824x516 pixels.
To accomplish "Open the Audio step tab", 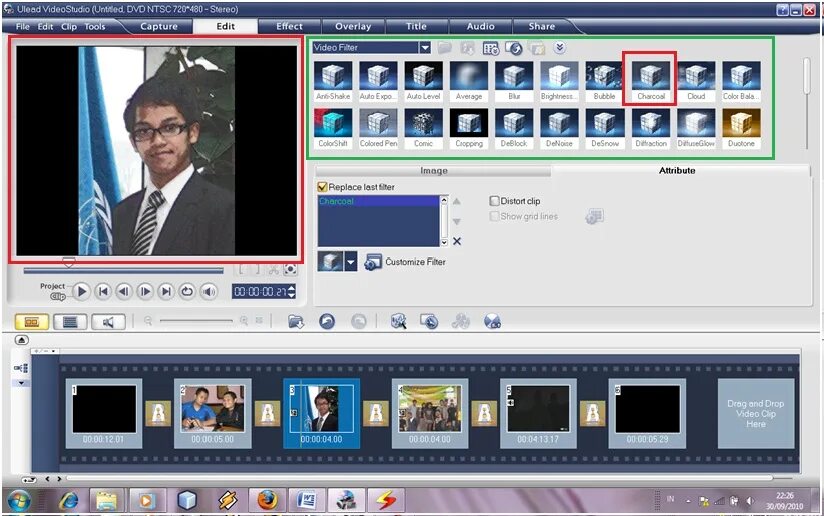I will point(480,26).
